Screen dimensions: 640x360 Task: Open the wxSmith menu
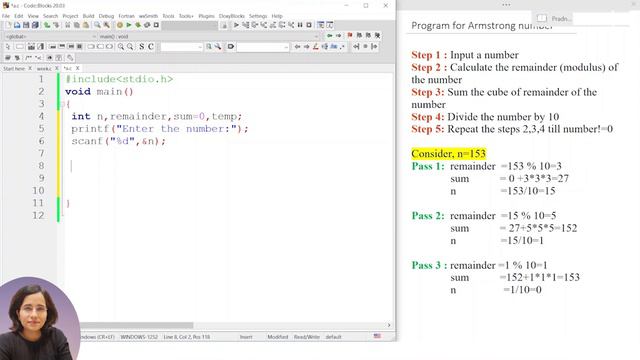coord(148,16)
